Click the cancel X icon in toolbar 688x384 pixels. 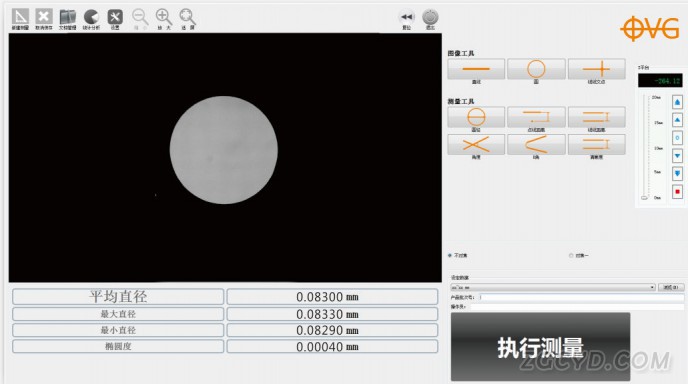pyautogui.click(x=44, y=17)
